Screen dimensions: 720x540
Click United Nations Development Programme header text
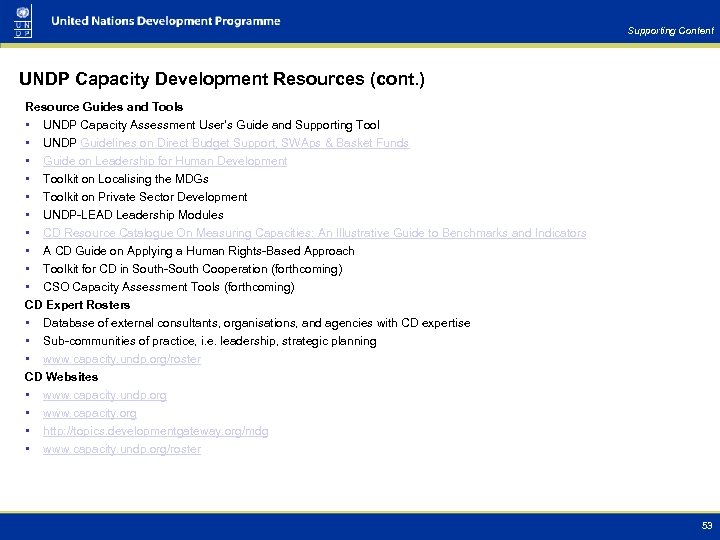166,21
